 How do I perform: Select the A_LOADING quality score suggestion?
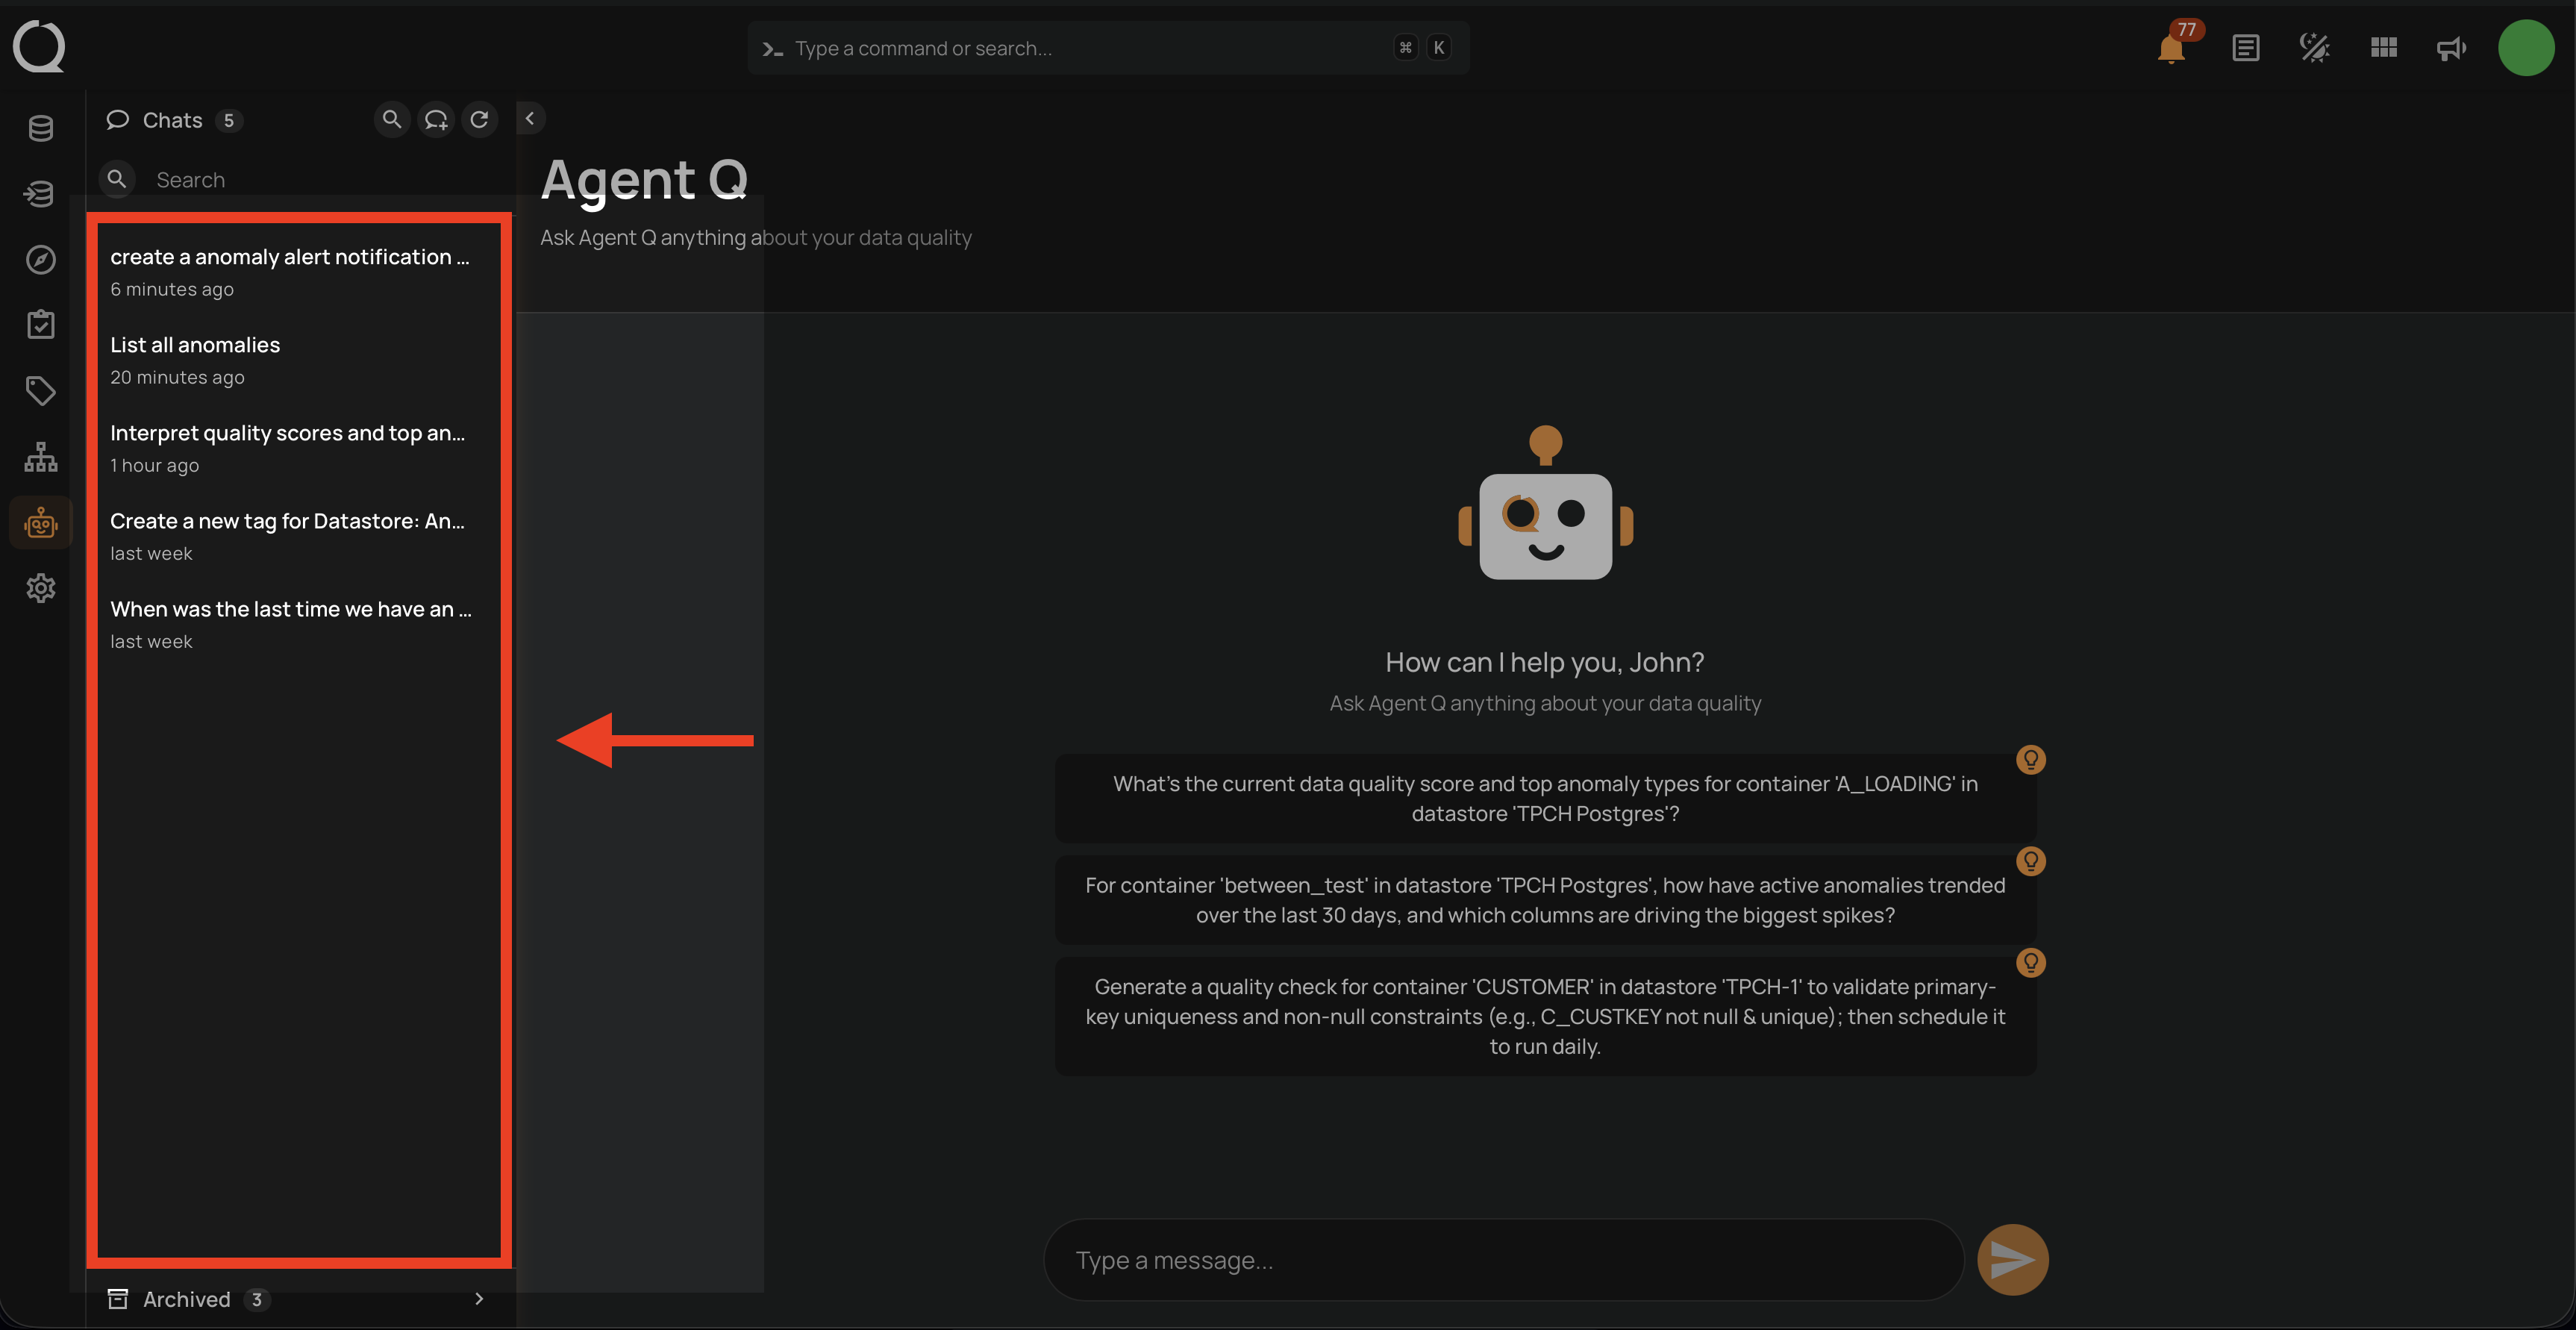1545,798
